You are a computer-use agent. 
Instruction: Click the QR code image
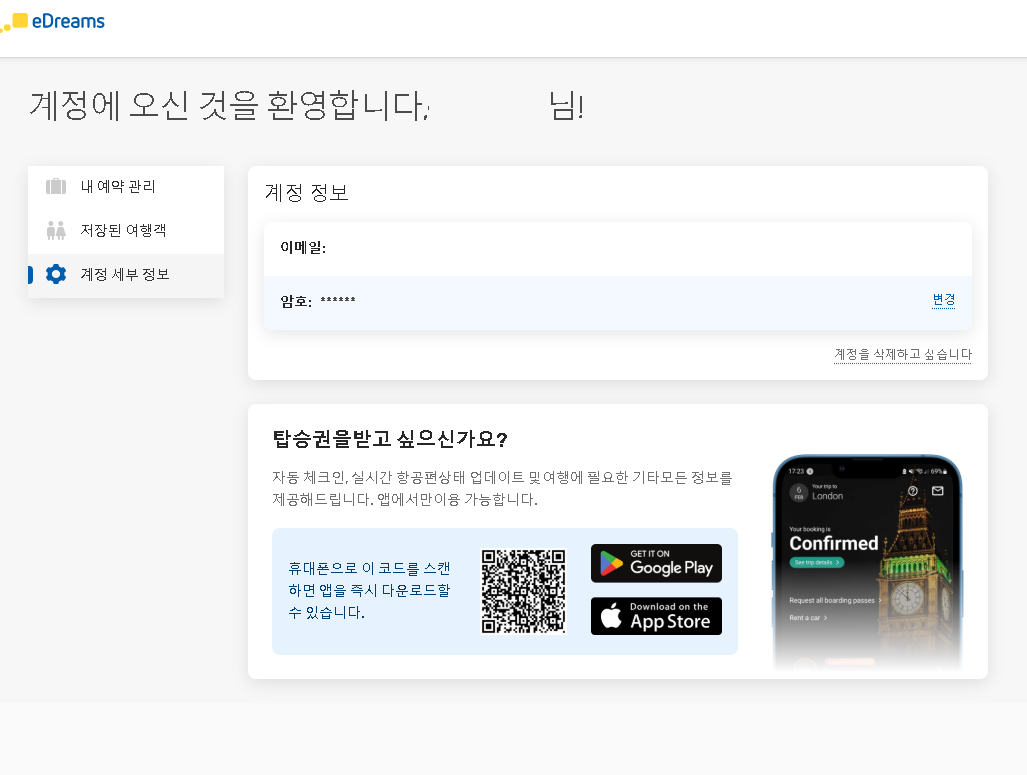523,591
